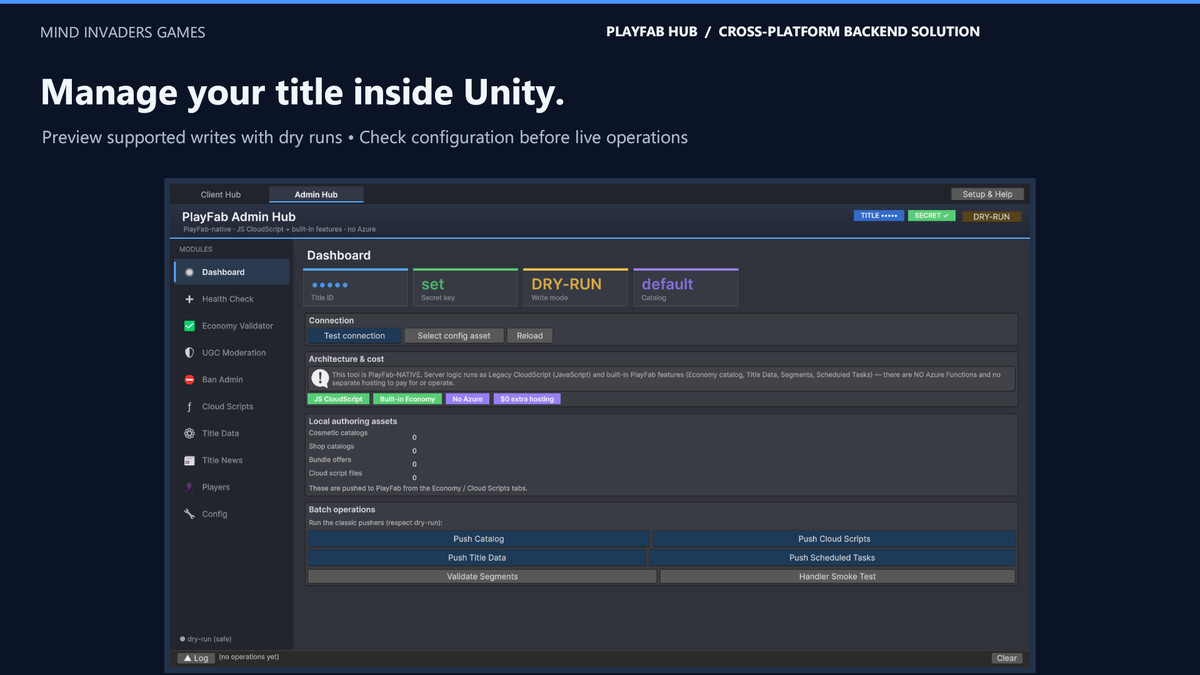
Task: Click the $0 extra hosting tag
Action: 527,399
